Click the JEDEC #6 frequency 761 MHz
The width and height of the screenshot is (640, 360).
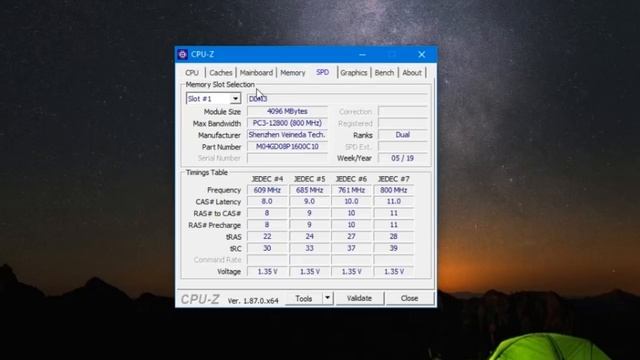351,190
